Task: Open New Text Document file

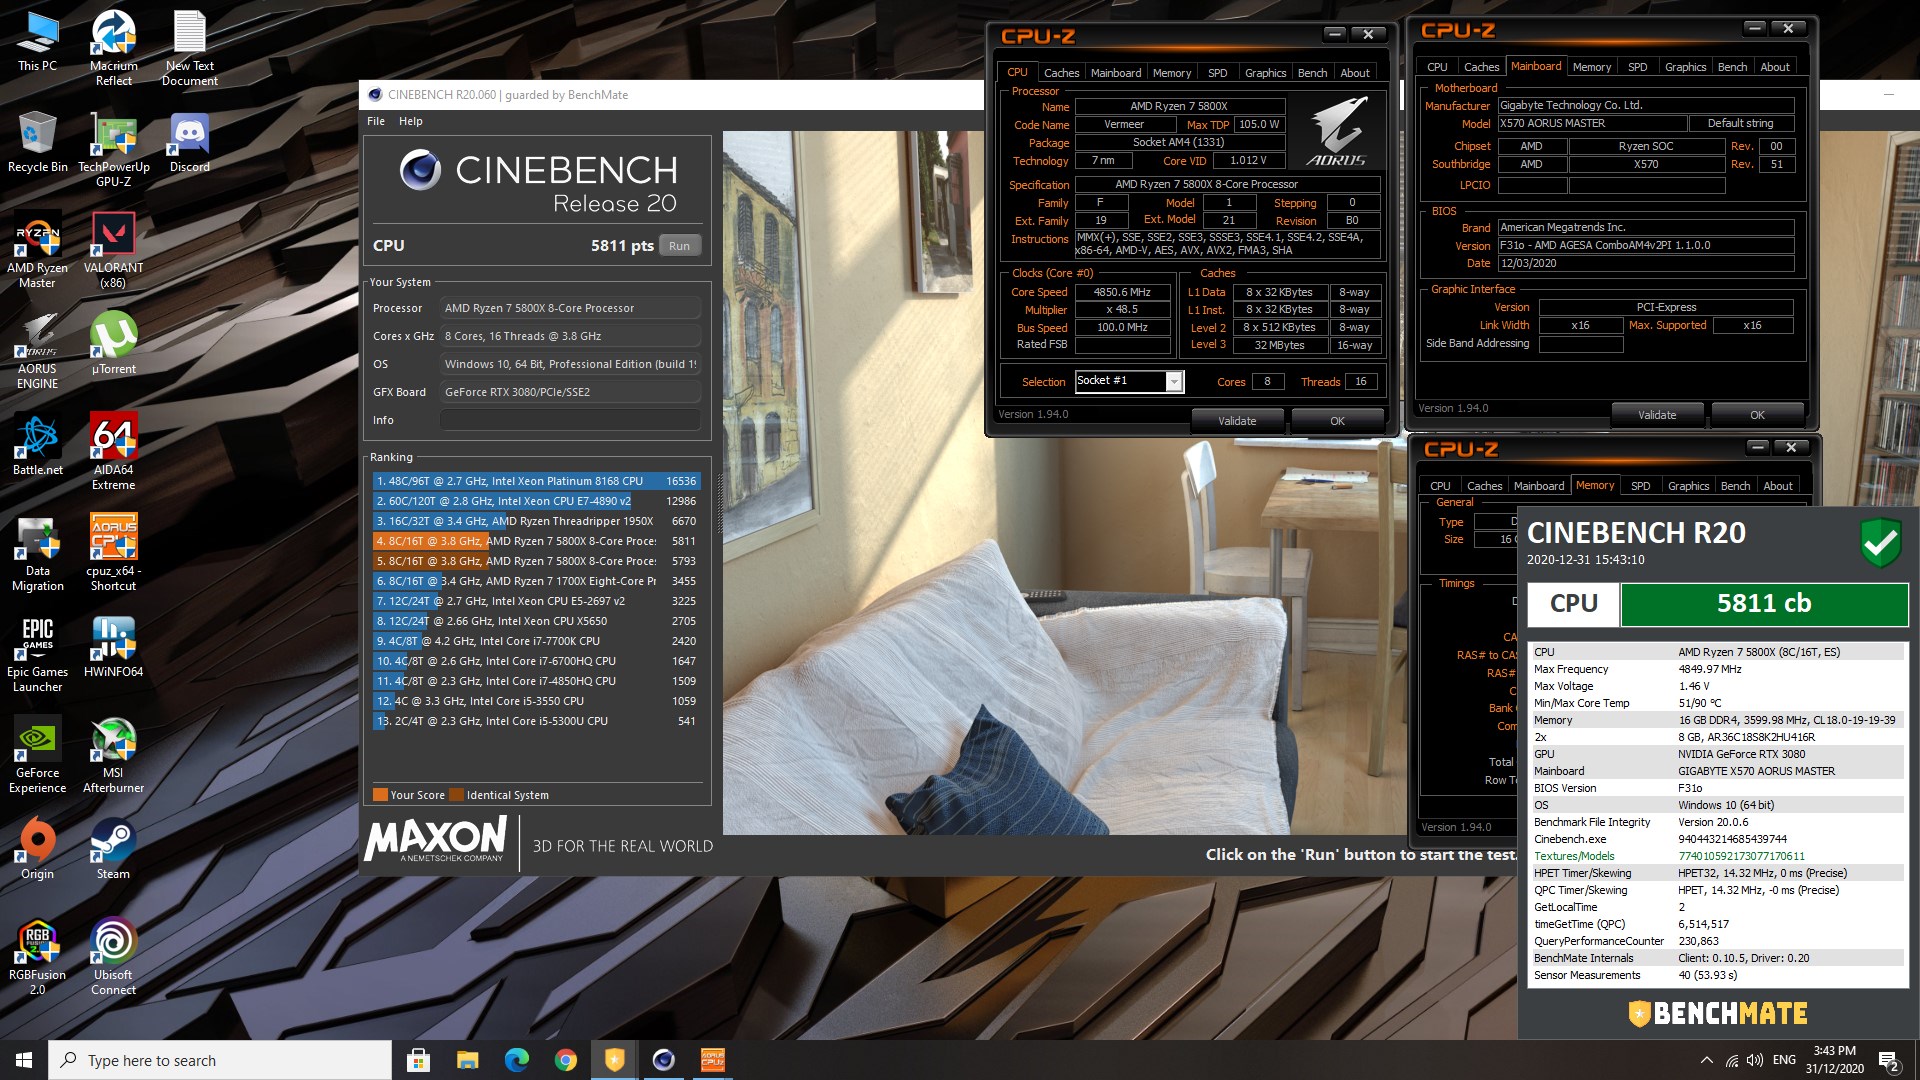Action: (190, 48)
